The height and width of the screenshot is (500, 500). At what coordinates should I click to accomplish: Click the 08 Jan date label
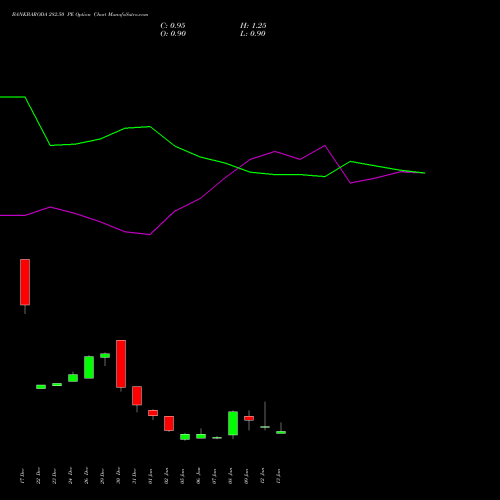[x=230, y=476]
